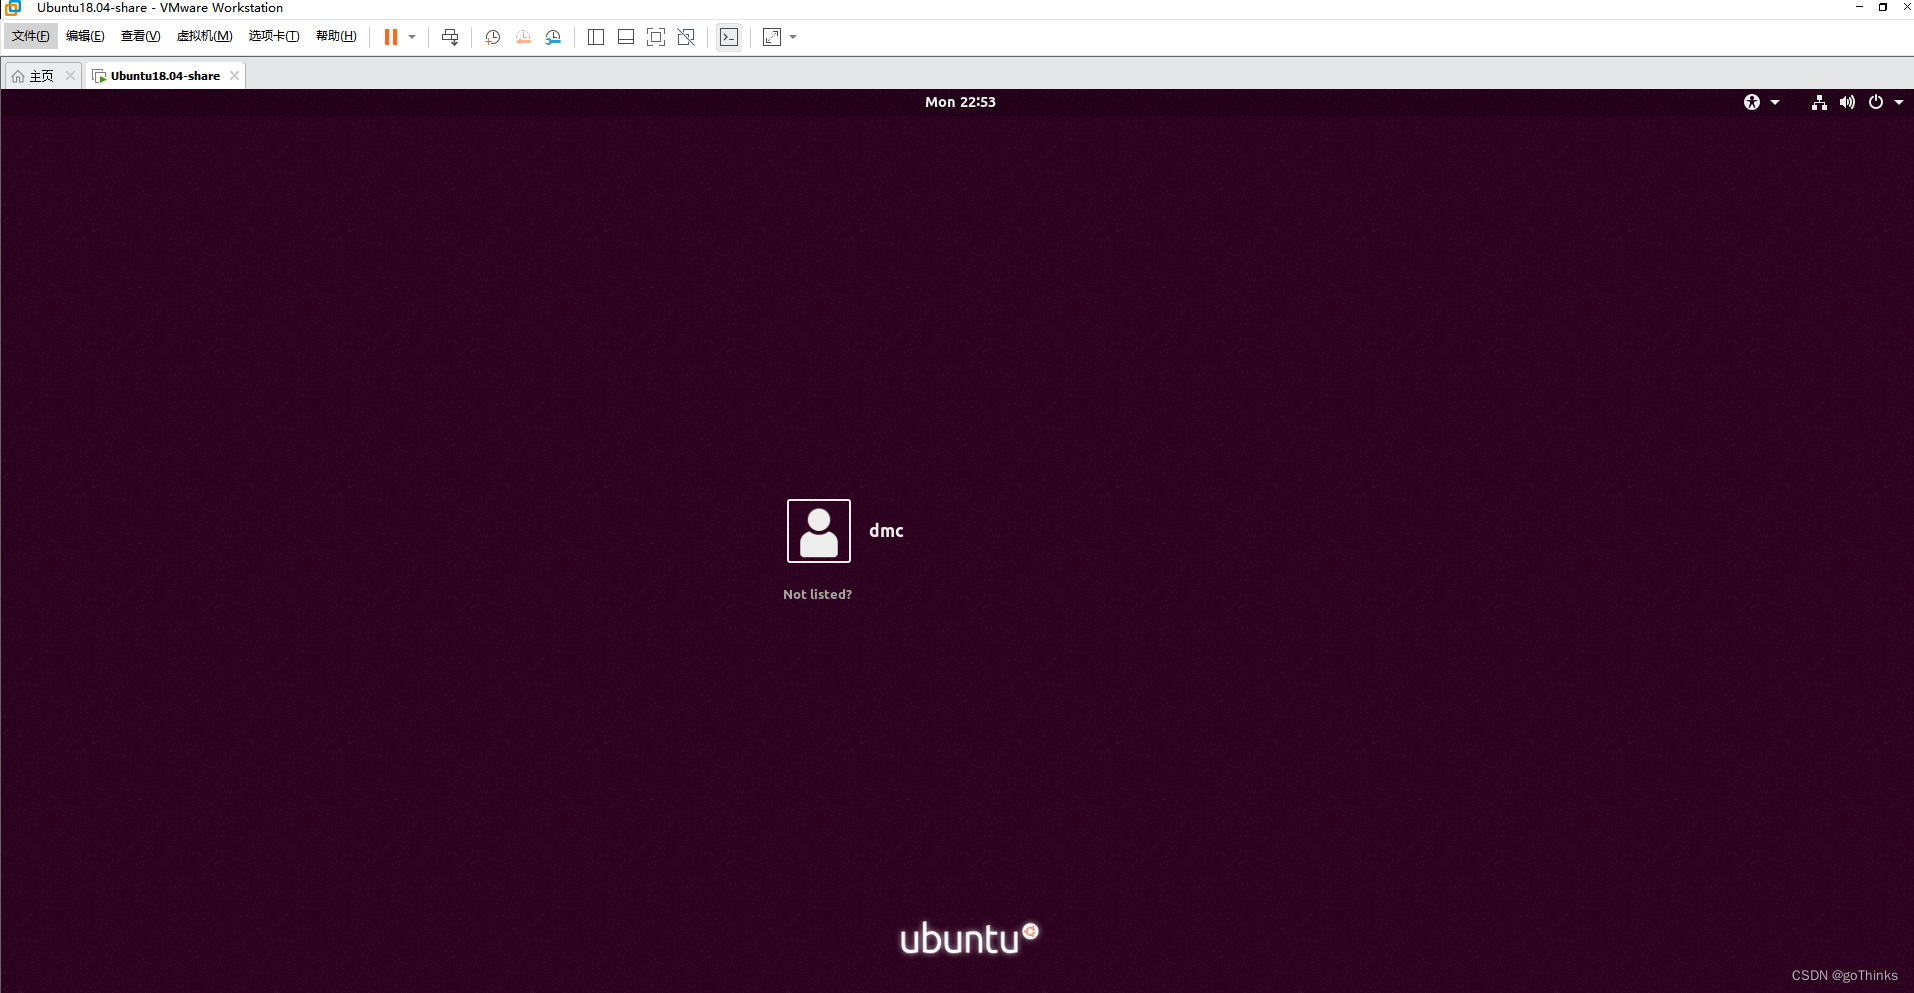Click the volume speaker icon
The image size is (1914, 993).
tap(1847, 102)
